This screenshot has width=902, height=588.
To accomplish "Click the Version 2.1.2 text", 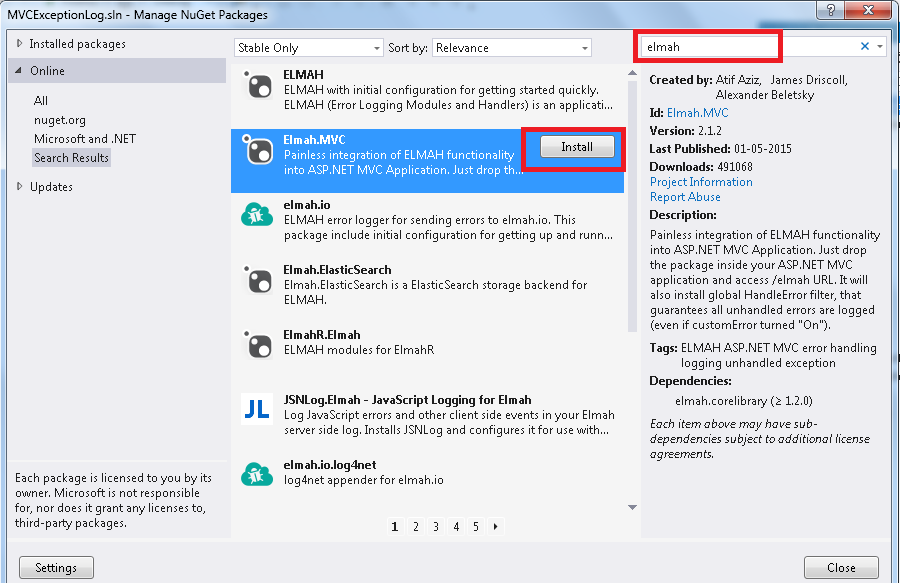I will pyautogui.click(x=686, y=131).
